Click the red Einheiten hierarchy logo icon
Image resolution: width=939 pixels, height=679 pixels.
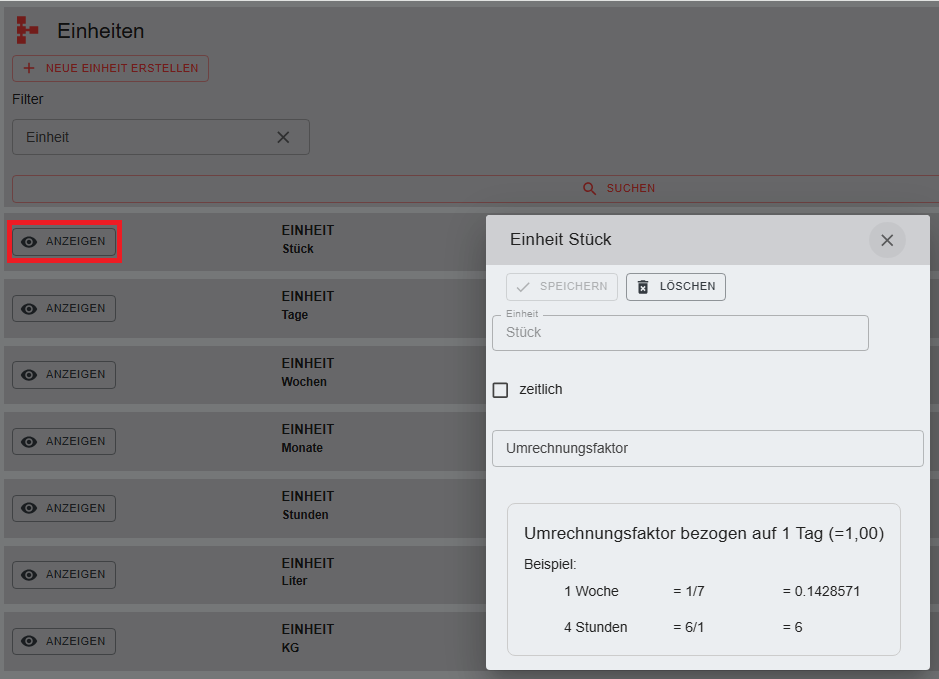point(27,30)
